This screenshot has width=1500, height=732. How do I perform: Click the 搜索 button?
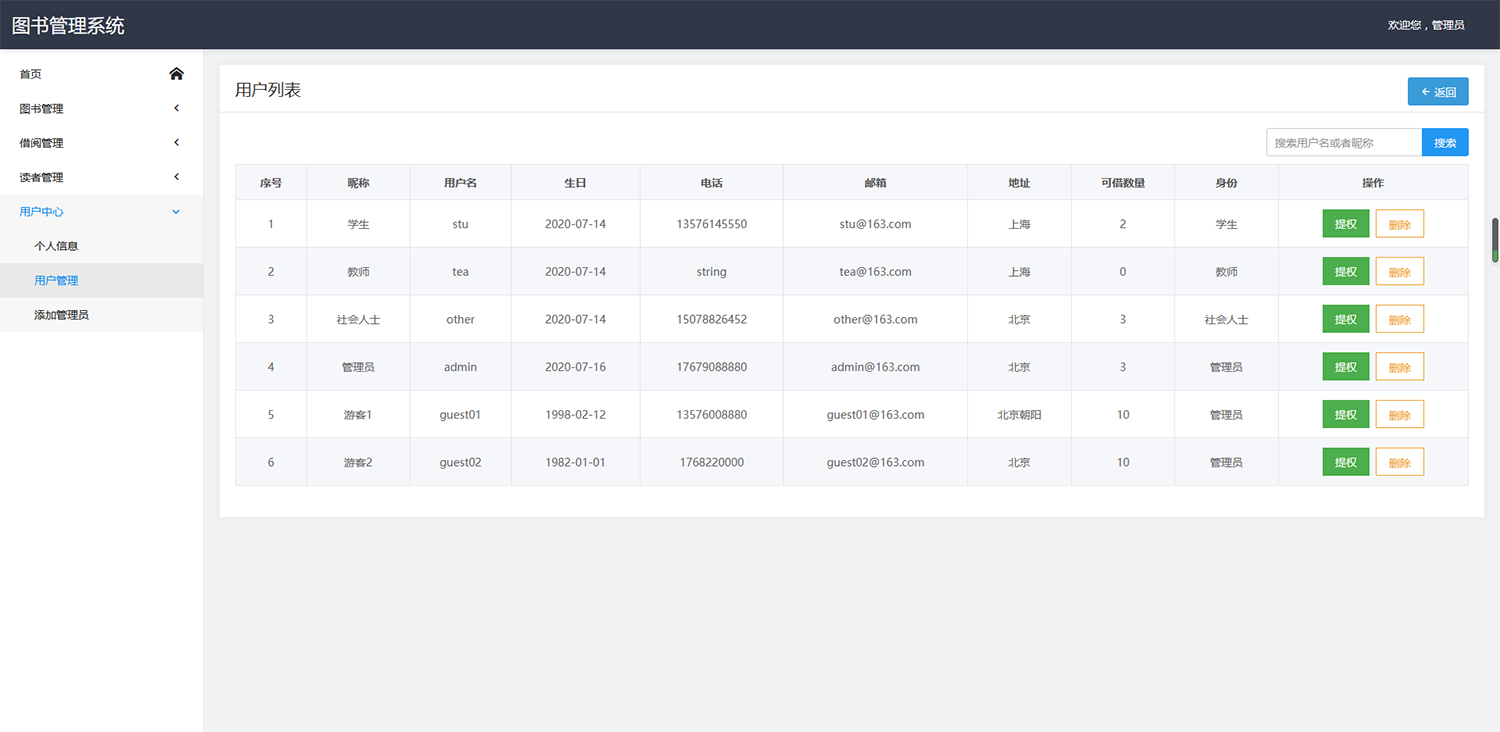(x=1445, y=143)
